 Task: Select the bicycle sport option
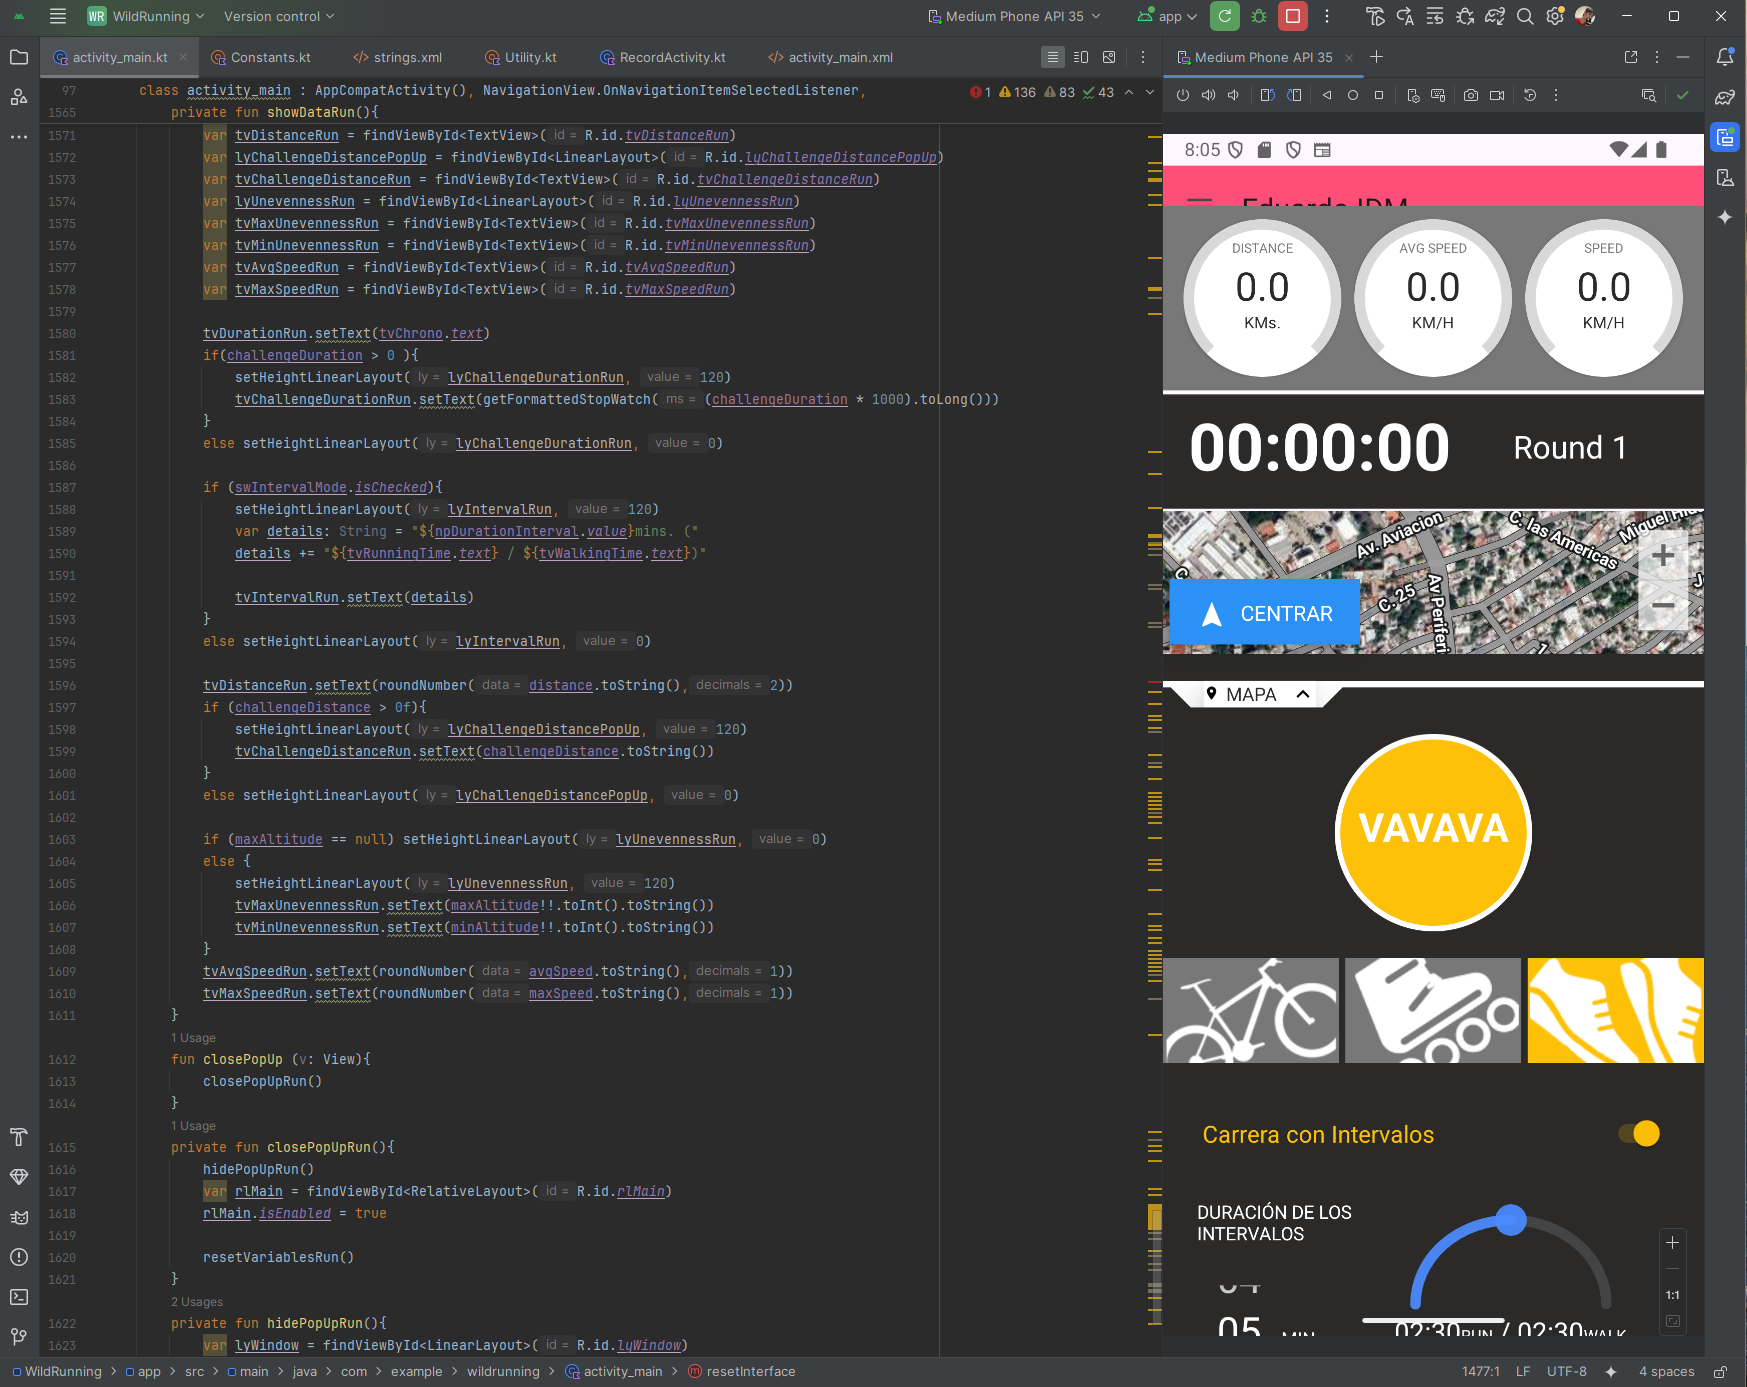click(x=1251, y=1010)
